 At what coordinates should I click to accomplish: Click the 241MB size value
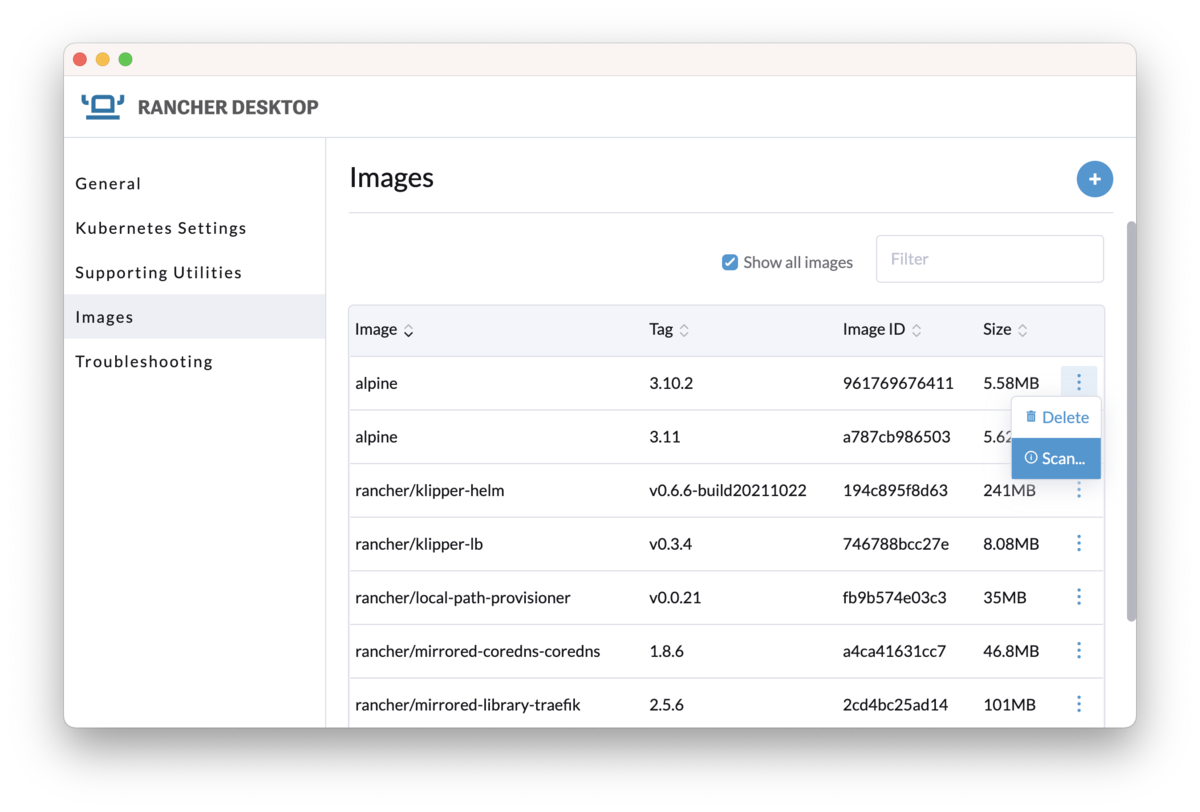point(1009,490)
